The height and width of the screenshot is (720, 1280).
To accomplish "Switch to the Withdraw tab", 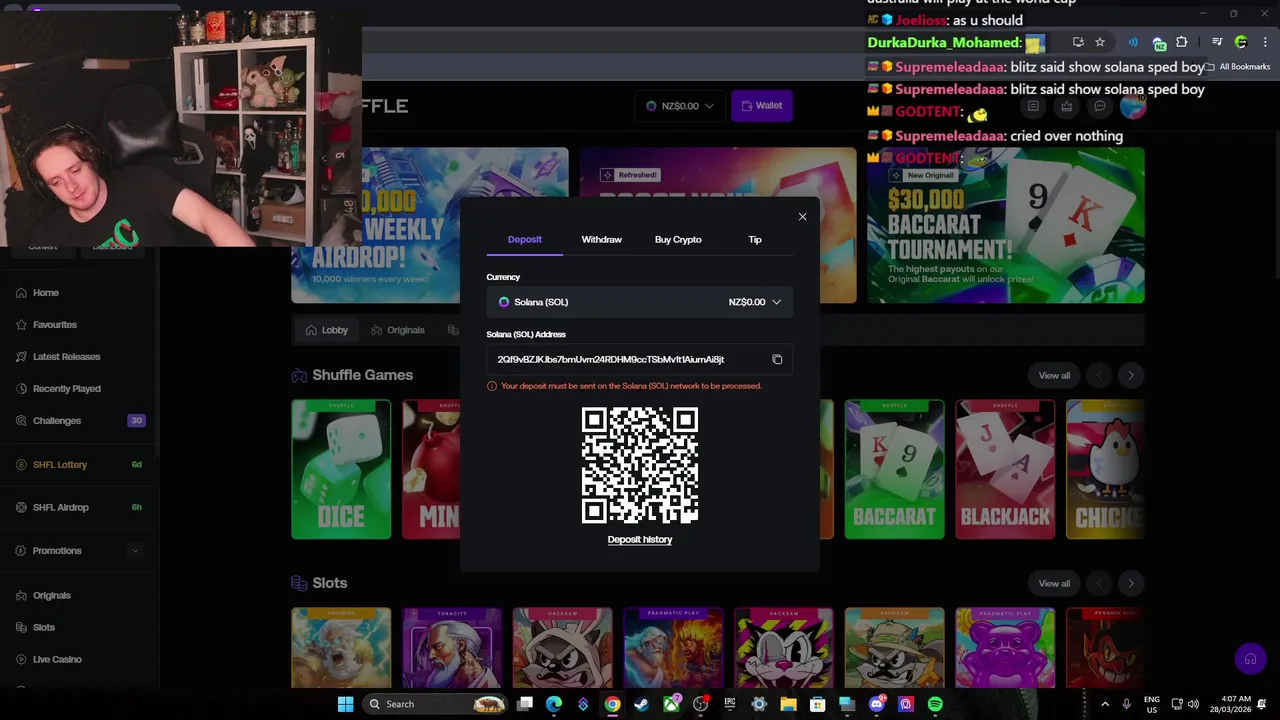I will (x=601, y=240).
